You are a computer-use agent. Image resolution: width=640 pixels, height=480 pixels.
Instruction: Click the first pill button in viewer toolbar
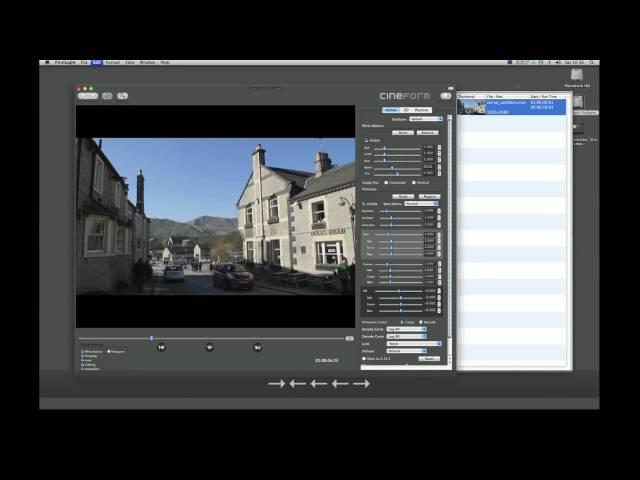pos(88,96)
